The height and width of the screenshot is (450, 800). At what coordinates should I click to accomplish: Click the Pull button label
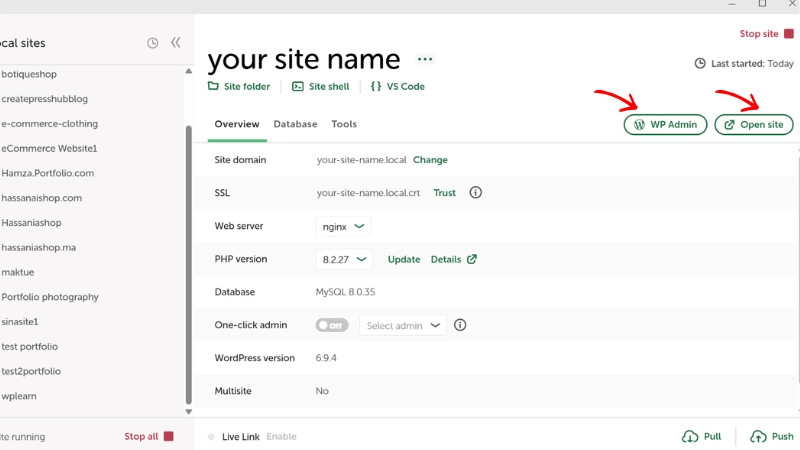[x=712, y=437]
